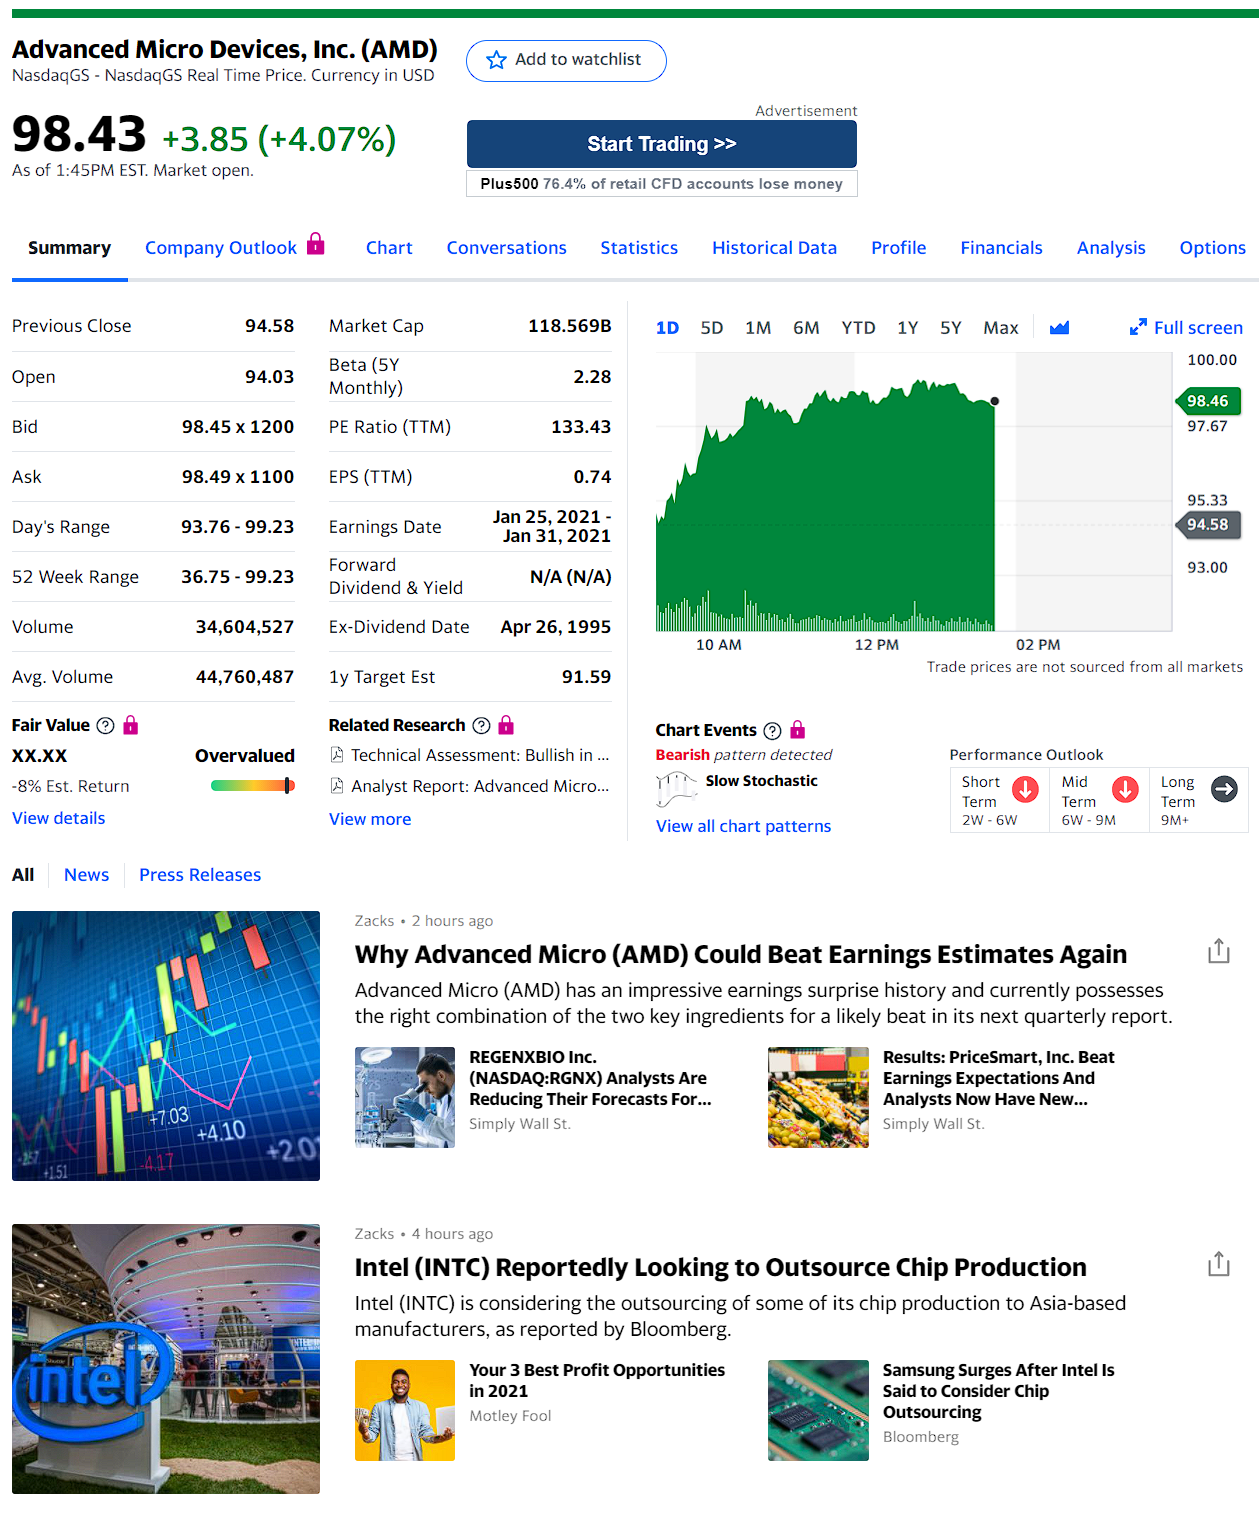The height and width of the screenshot is (1520, 1259).
Task: Open the Chart tab
Action: 389,248
